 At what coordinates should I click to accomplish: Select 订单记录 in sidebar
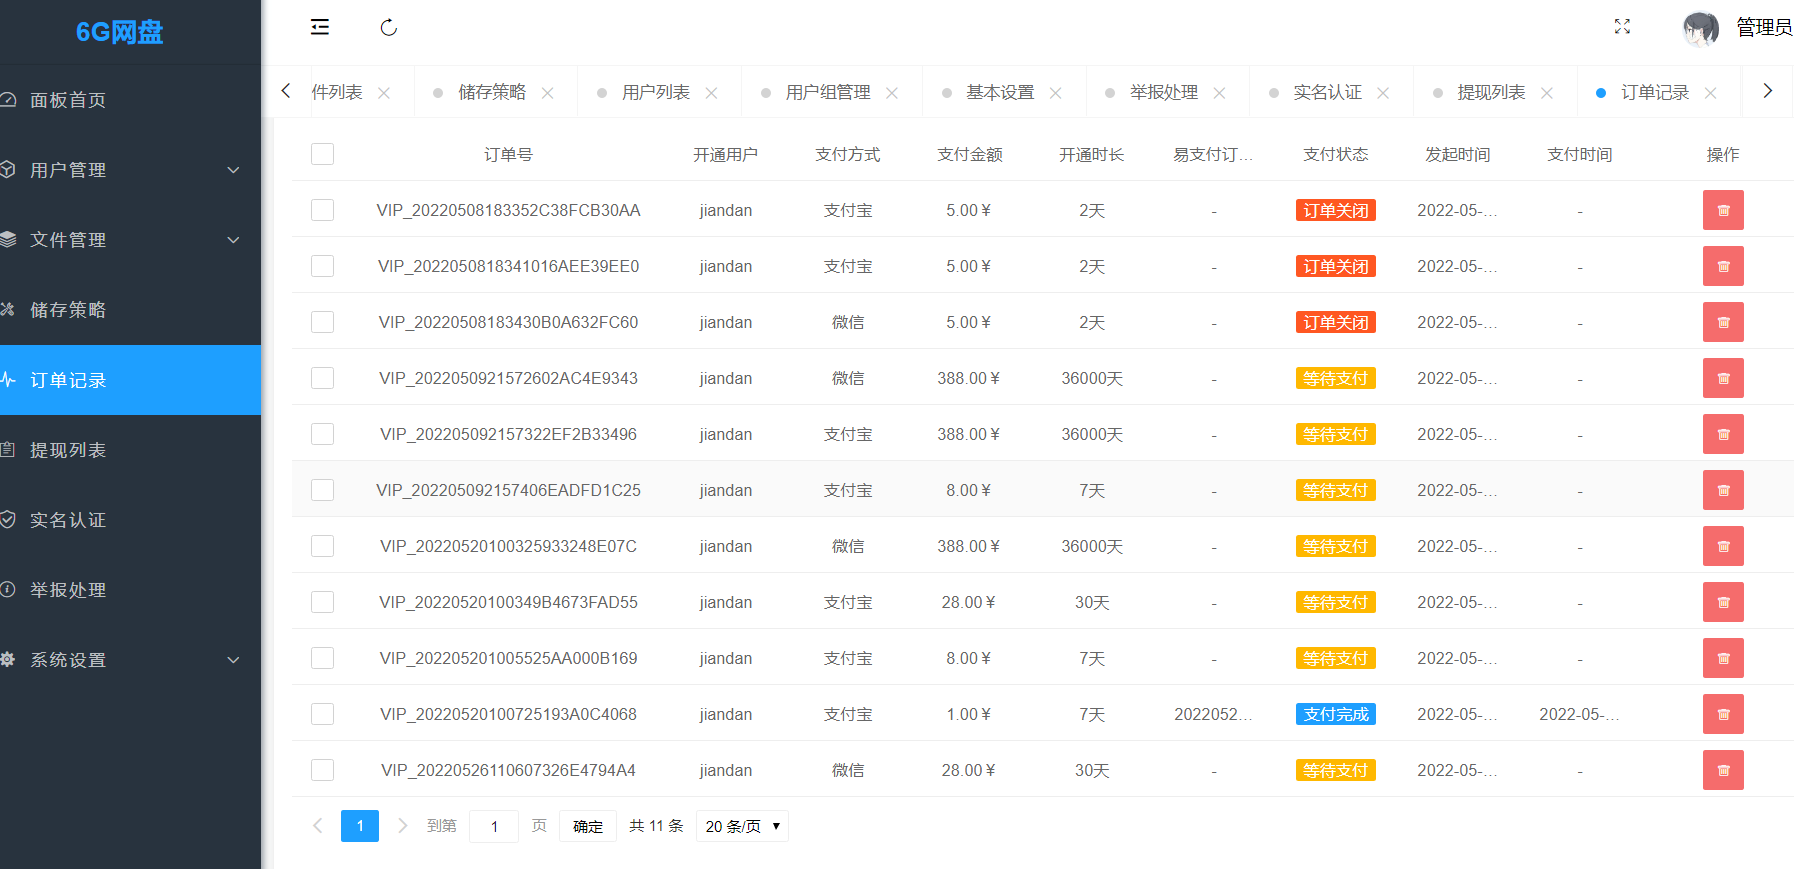130,380
